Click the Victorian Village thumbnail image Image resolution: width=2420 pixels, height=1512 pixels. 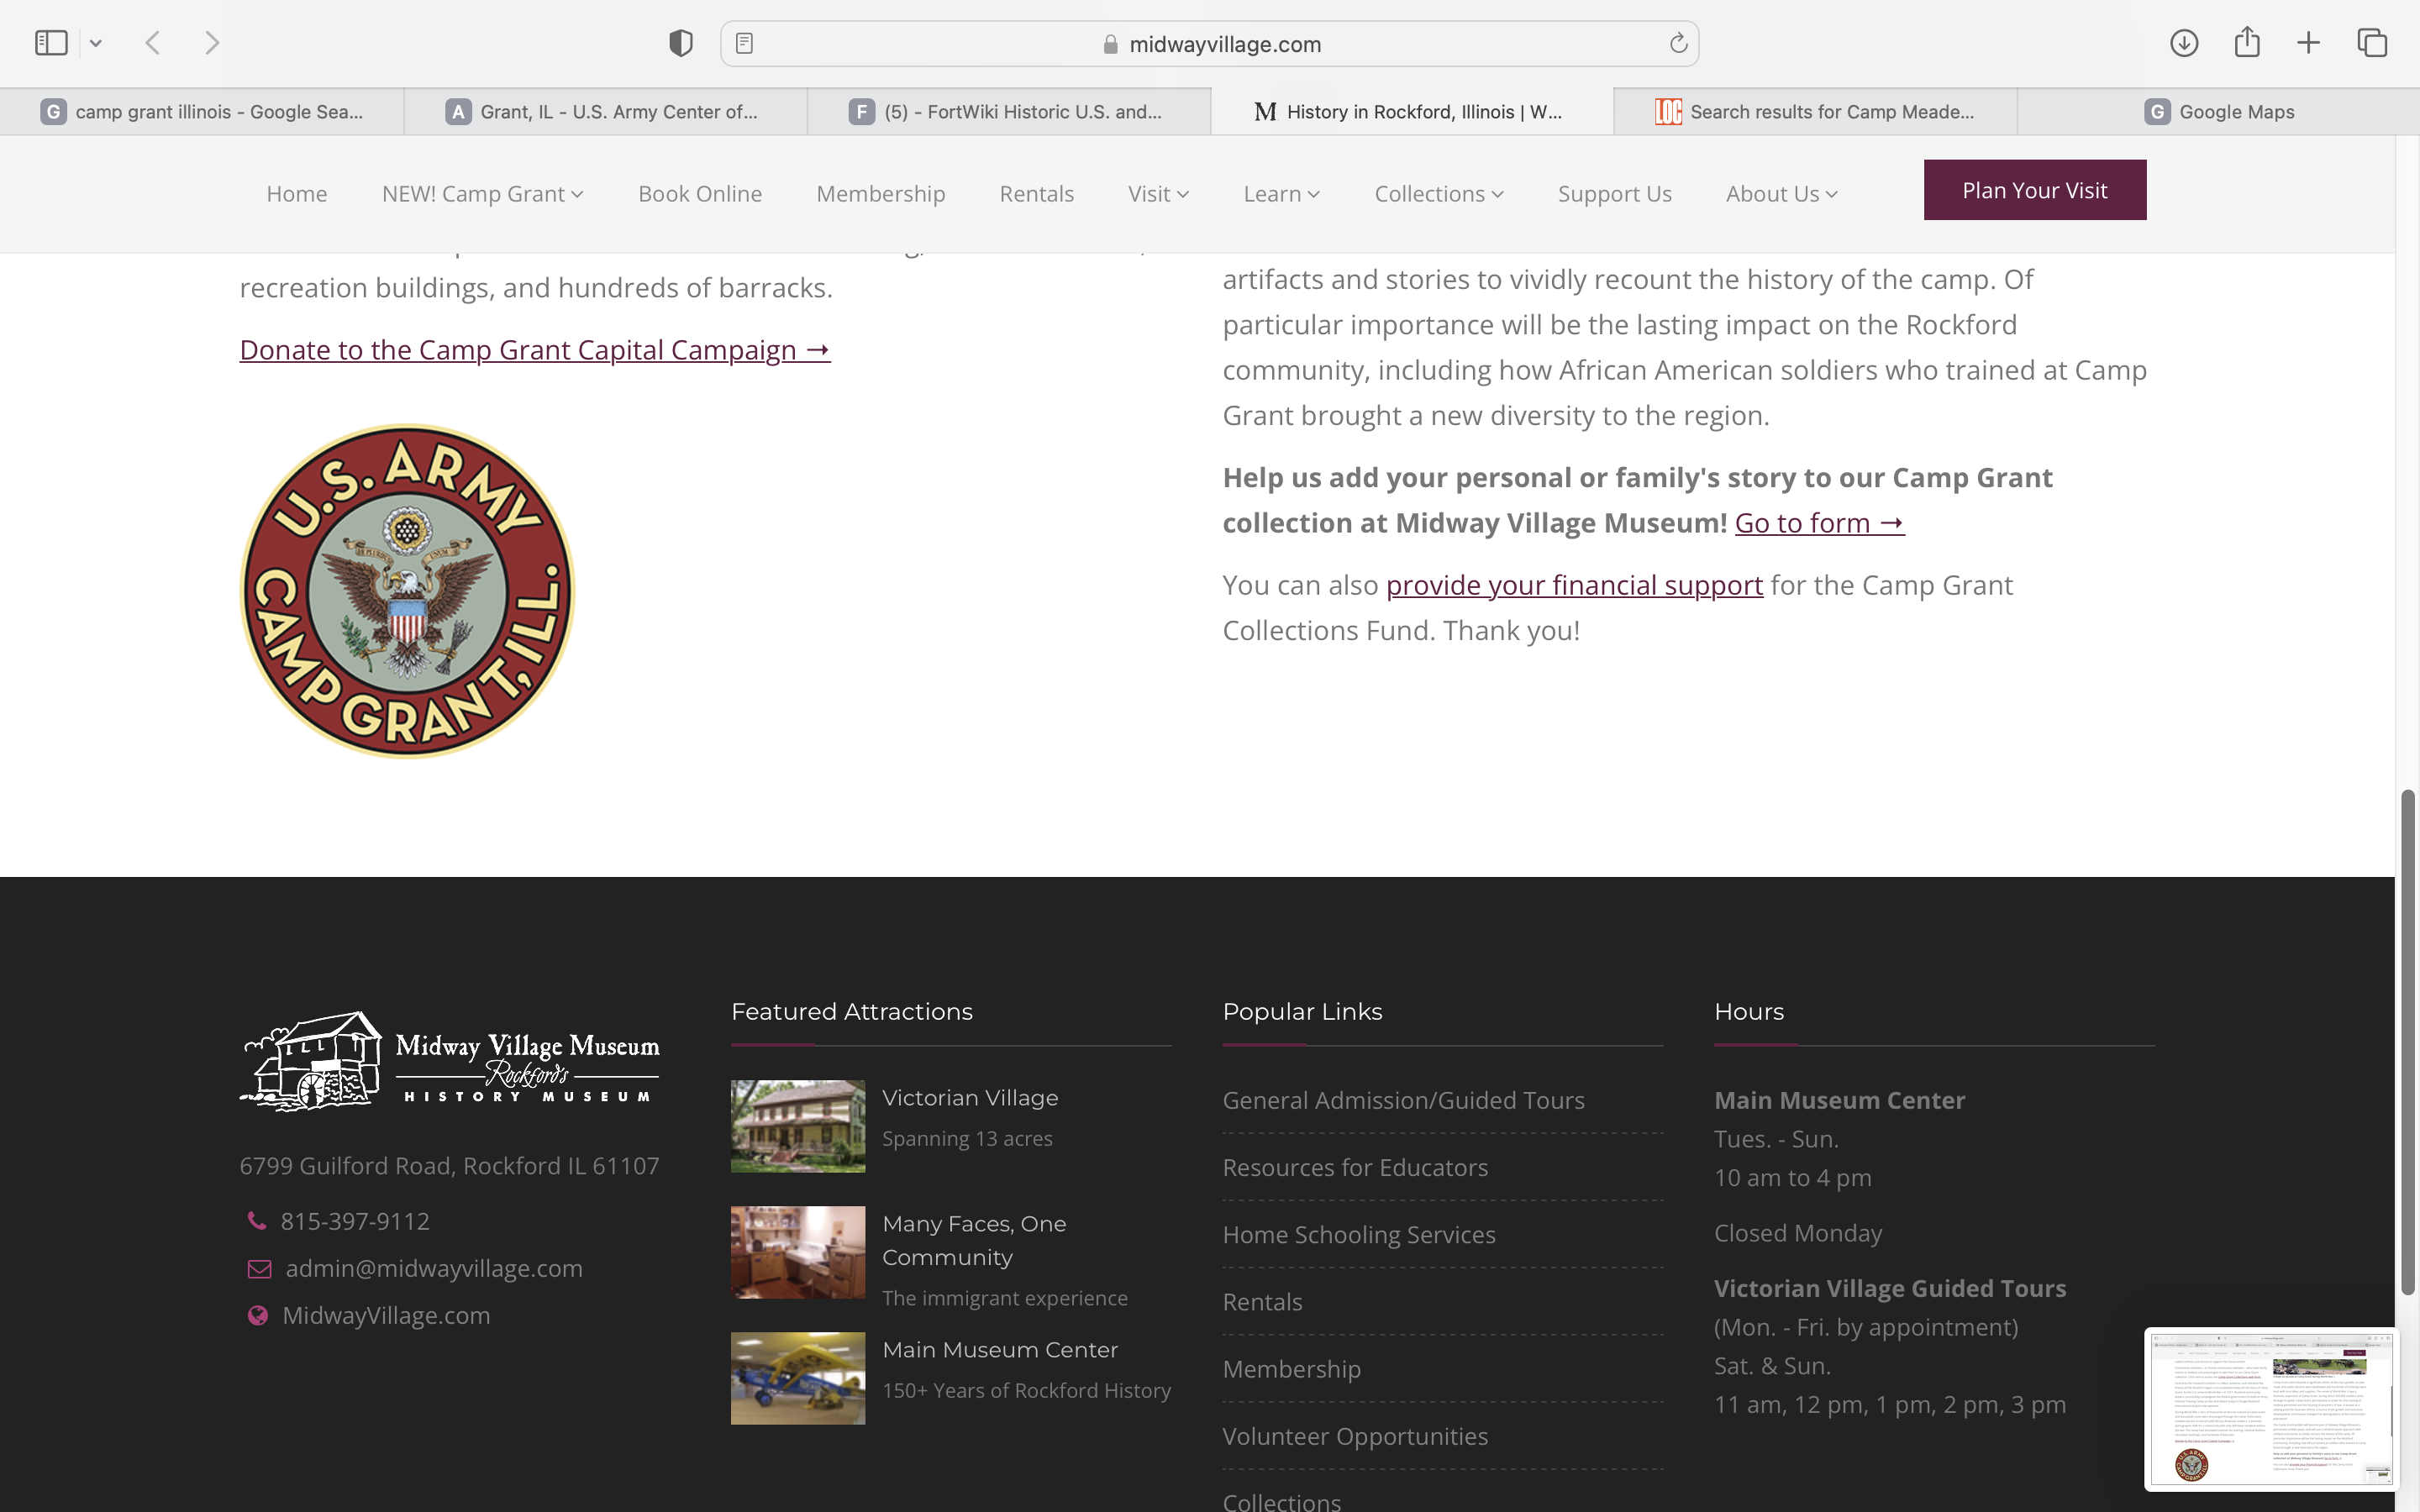[x=797, y=1125]
